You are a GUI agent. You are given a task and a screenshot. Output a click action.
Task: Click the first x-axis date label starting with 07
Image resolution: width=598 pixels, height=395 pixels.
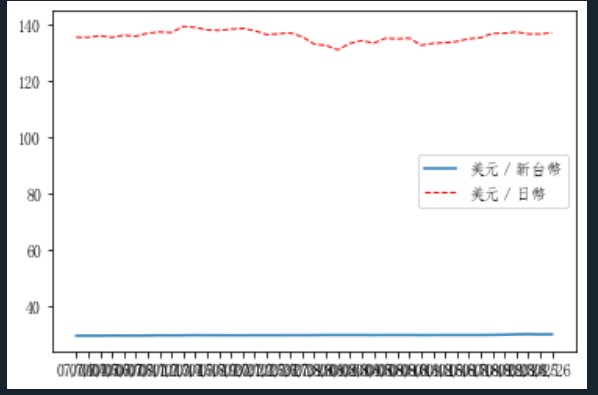[x=63, y=371]
